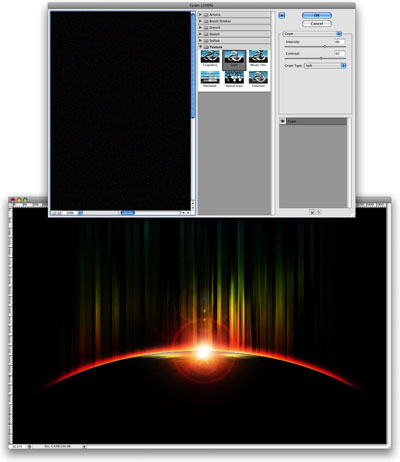This screenshot has width=400, height=462.
Task: Click the preview scroll down arrow
Action: (193, 208)
